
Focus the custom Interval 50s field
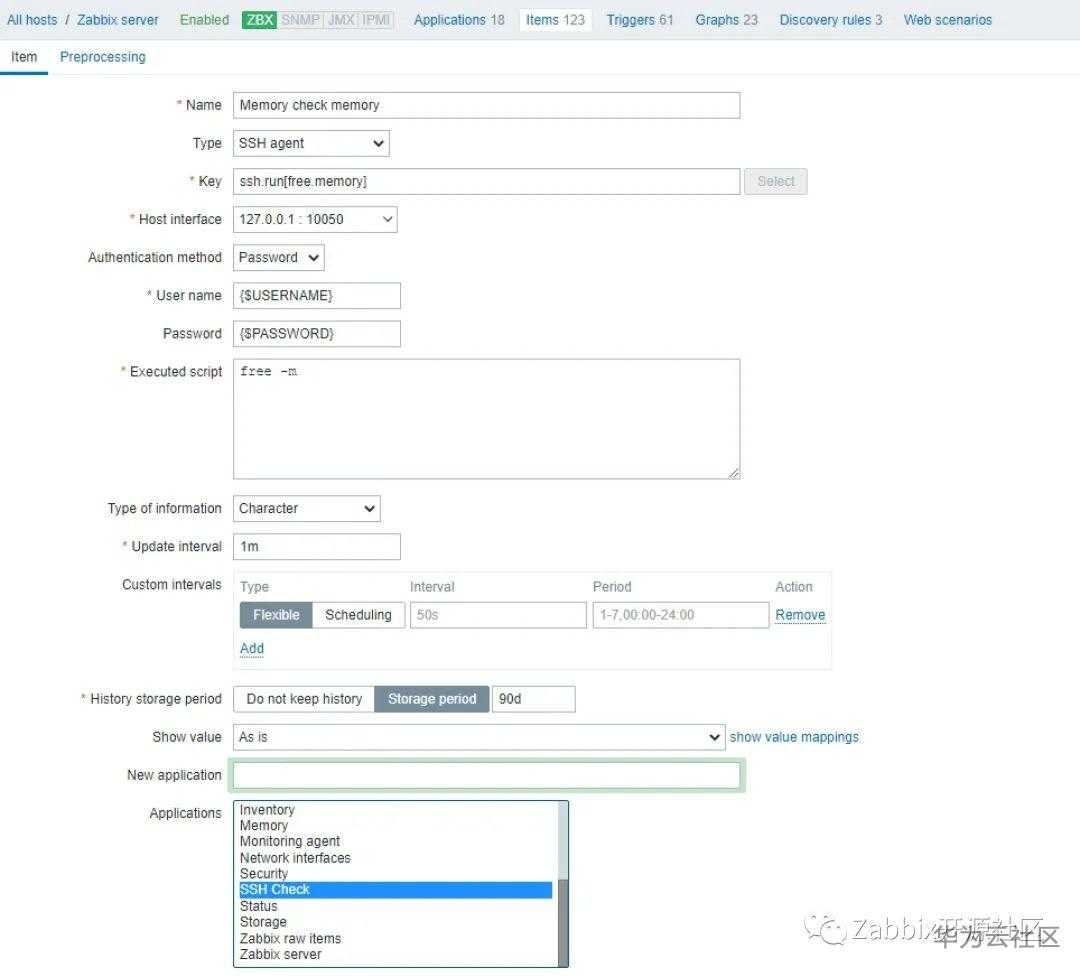tap(498, 615)
